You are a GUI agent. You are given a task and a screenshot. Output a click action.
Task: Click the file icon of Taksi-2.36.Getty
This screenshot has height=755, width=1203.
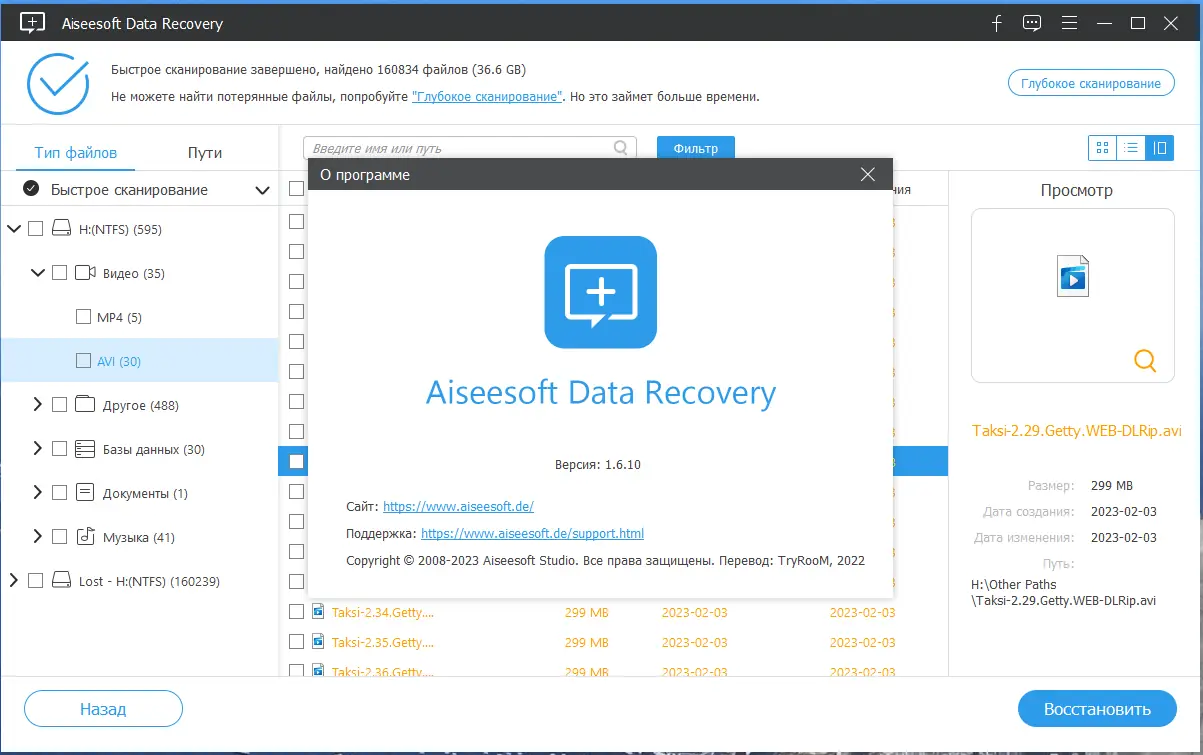pos(319,671)
